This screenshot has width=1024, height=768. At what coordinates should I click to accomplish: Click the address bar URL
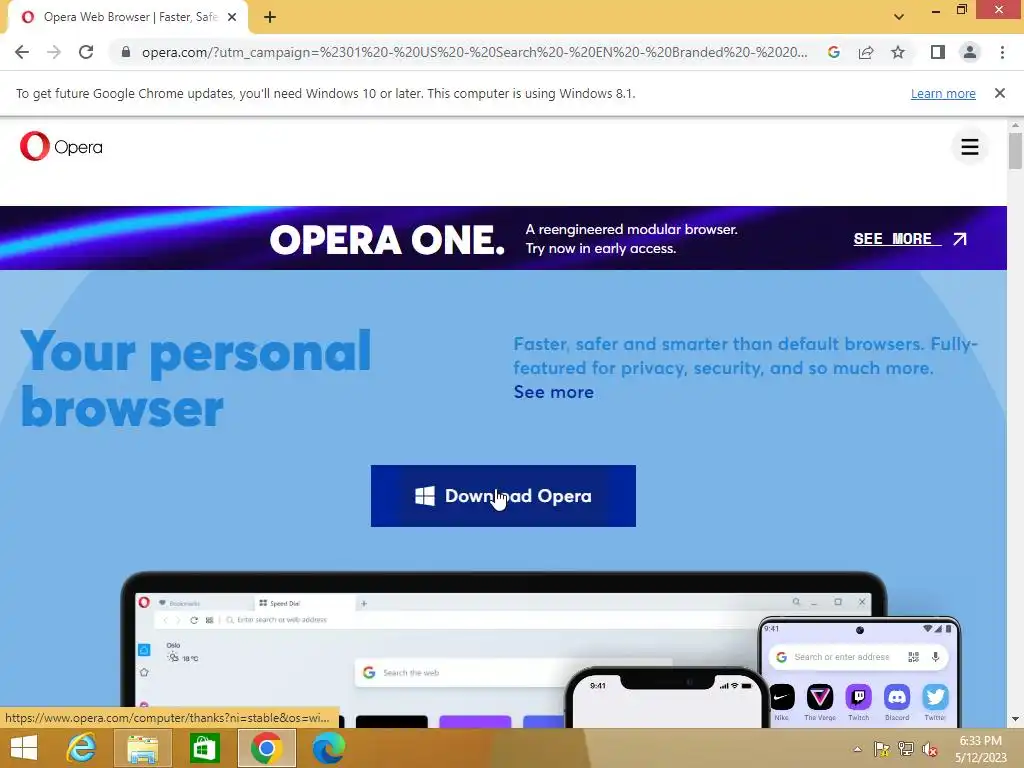(475, 52)
